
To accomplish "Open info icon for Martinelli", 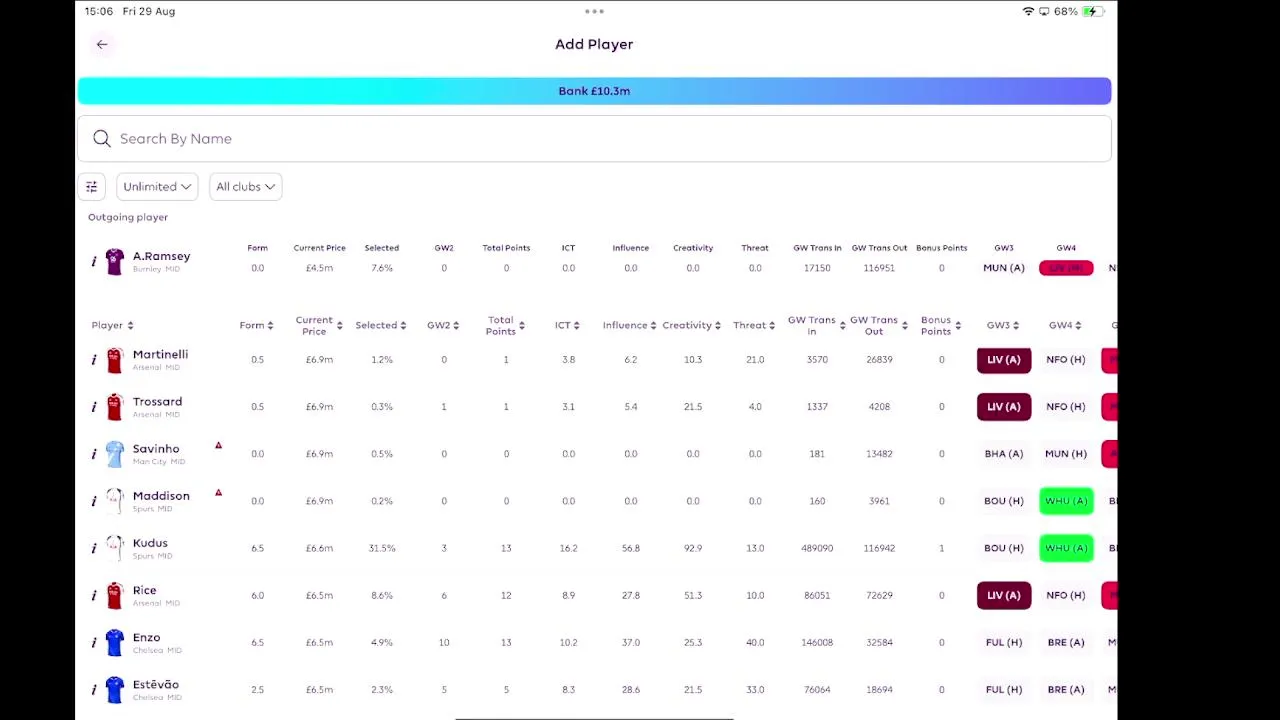I will tap(94, 360).
